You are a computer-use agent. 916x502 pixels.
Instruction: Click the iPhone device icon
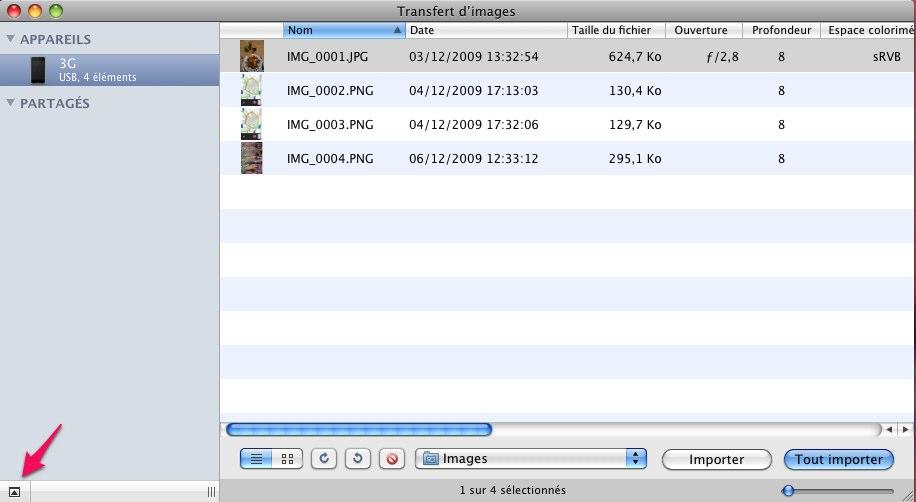[x=38, y=70]
